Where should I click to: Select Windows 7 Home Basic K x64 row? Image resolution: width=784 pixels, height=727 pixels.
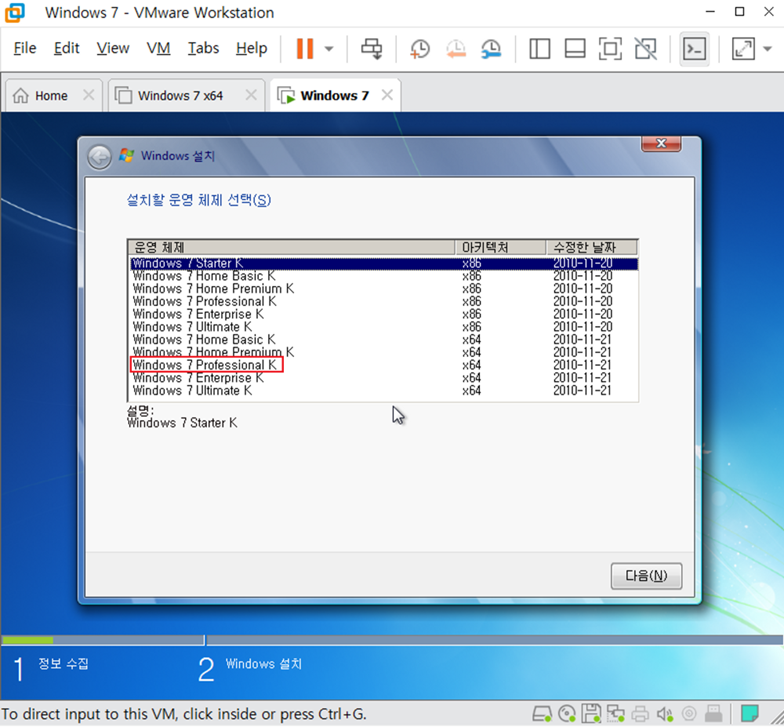(384, 340)
